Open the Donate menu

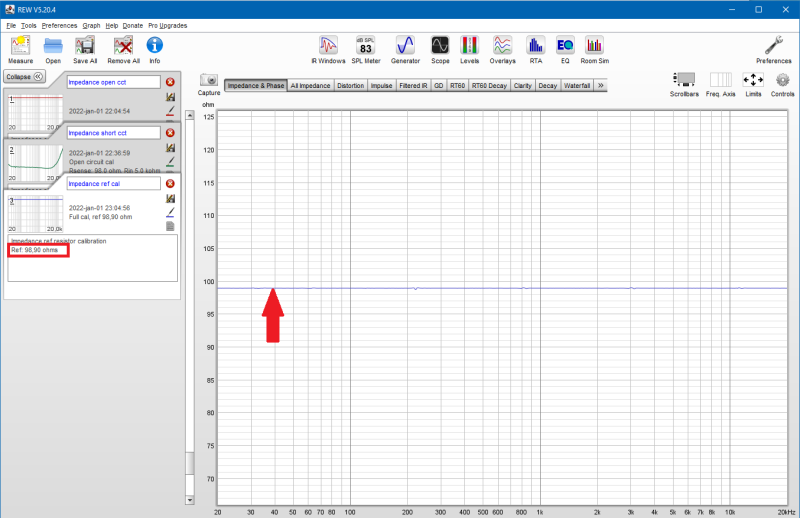133,26
